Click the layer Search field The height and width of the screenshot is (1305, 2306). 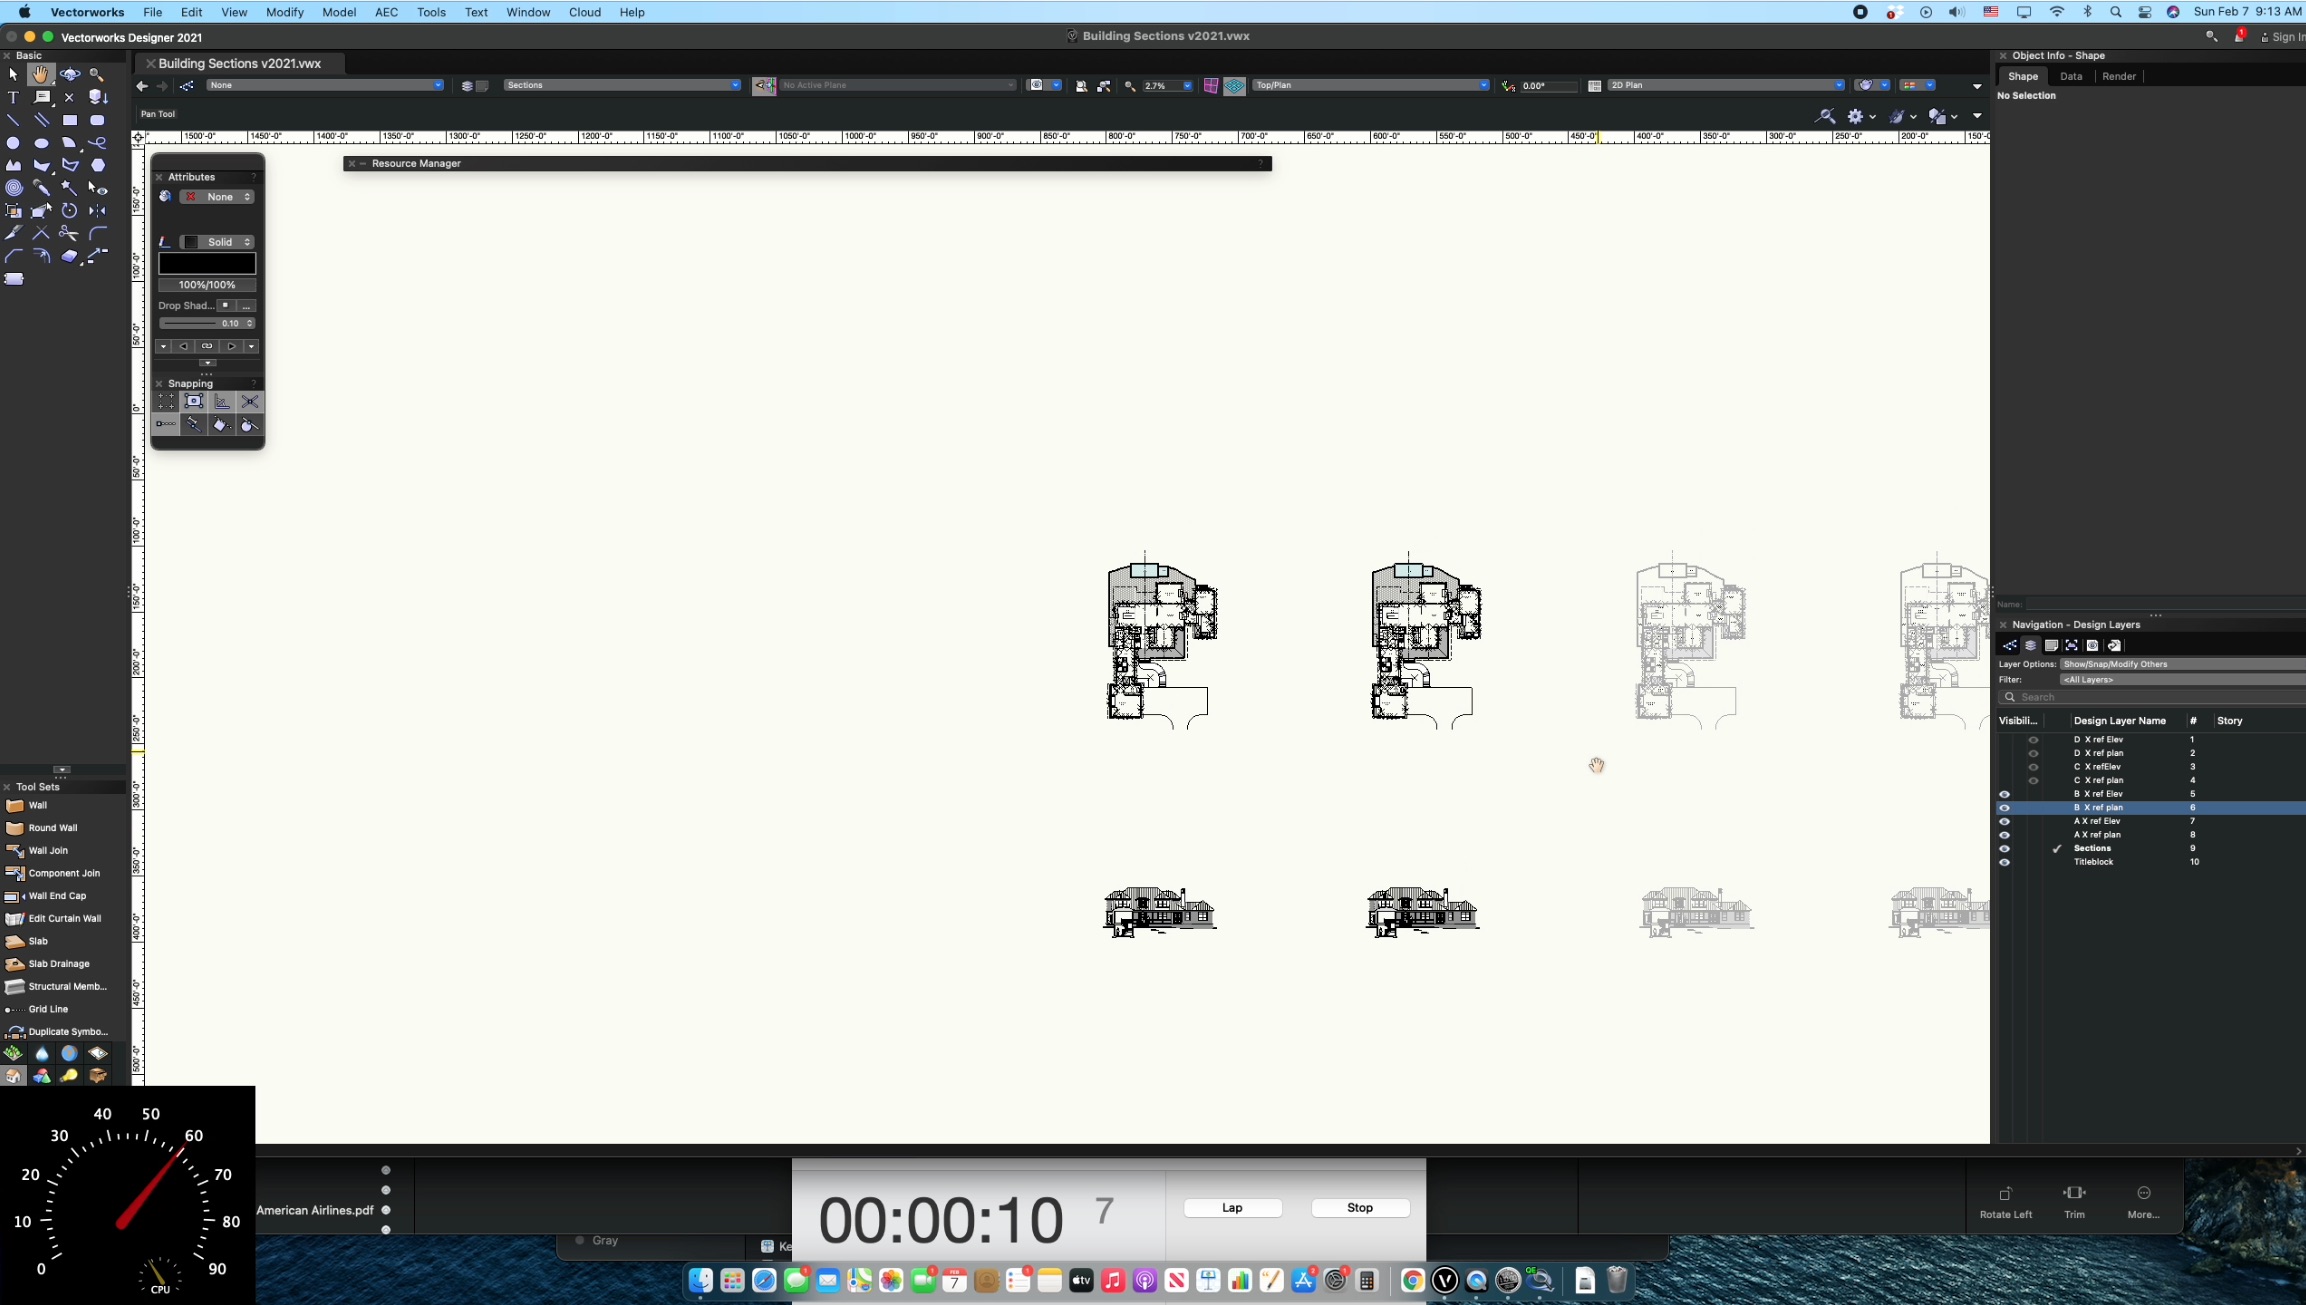(2150, 697)
